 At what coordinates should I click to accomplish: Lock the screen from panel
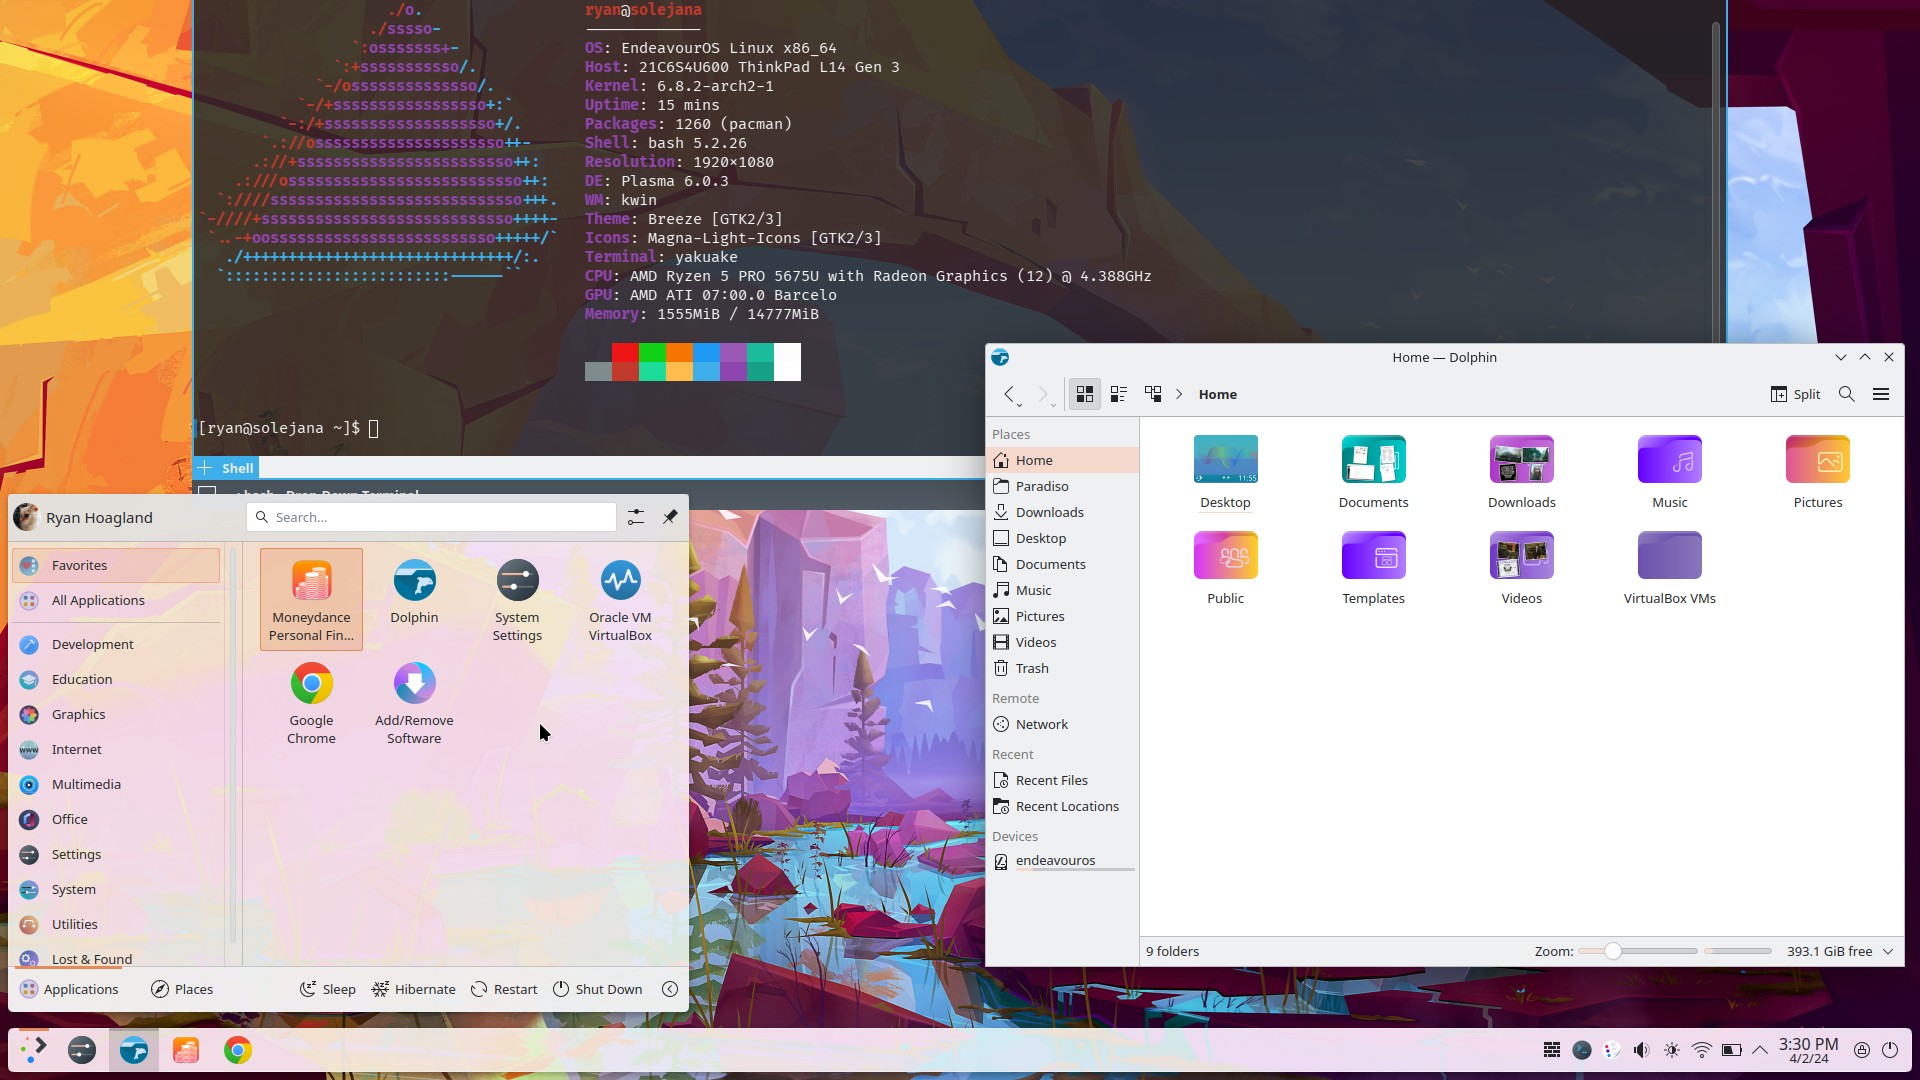click(x=1862, y=1050)
